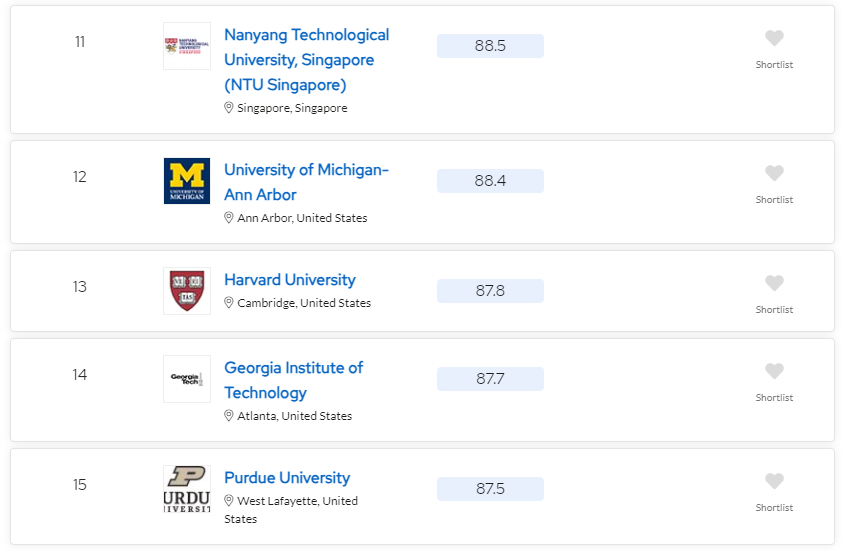
Task: Open Harvard University profile link
Action: (x=290, y=280)
